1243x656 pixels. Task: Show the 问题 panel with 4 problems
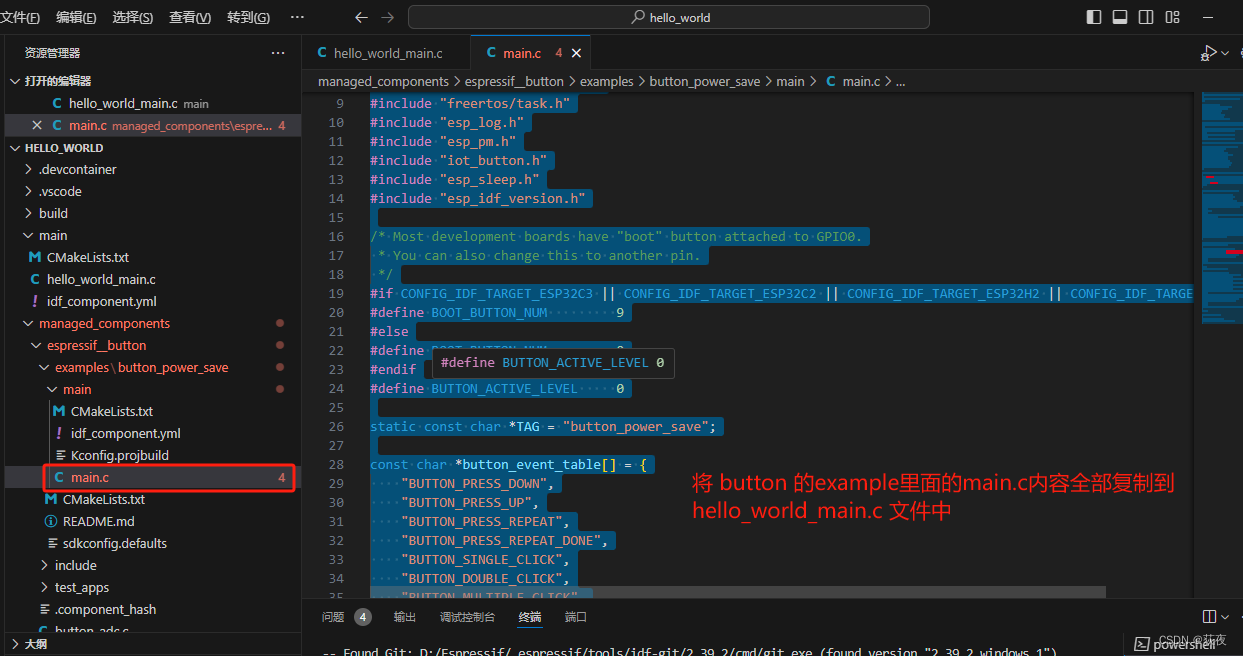(x=332, y=616)
